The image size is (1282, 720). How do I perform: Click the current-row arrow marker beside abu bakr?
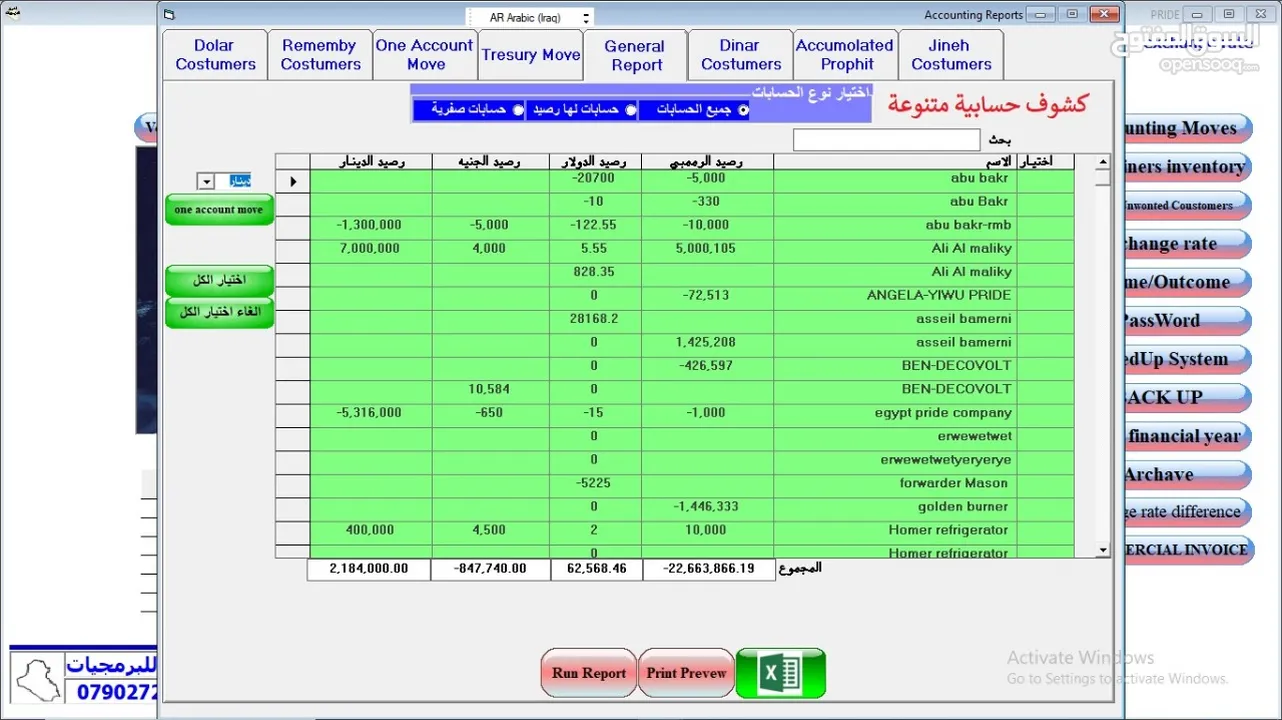click(293, 182)
